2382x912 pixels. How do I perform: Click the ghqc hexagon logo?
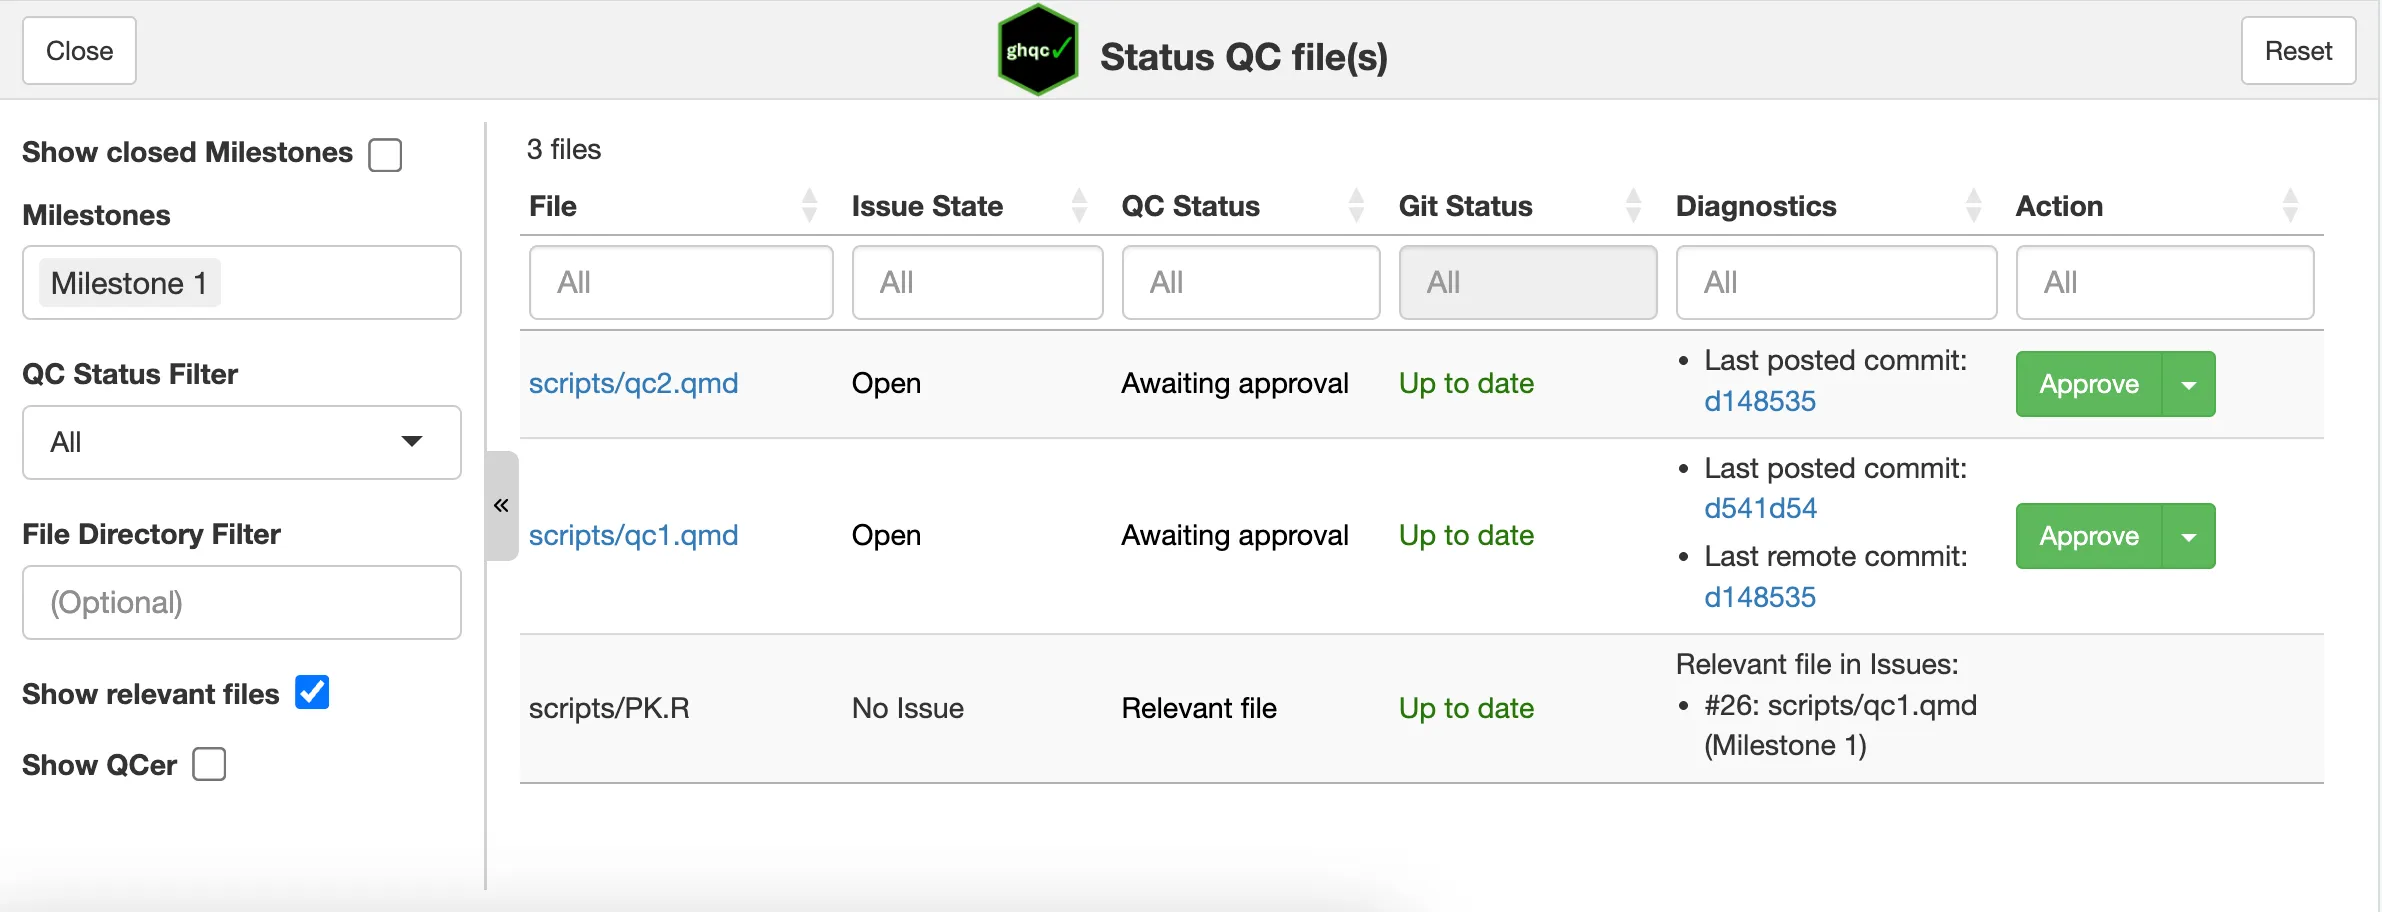(1038, 51)
